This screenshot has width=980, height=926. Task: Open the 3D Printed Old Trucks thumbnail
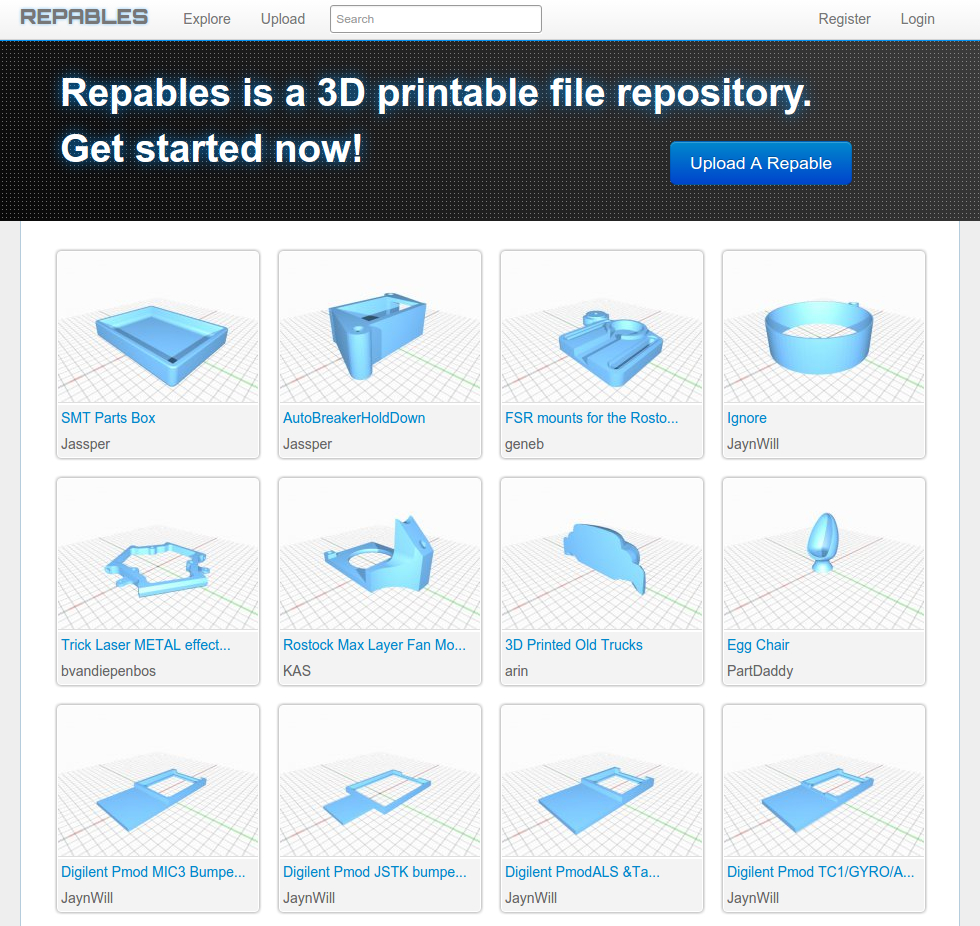click(x=602, y=554)
